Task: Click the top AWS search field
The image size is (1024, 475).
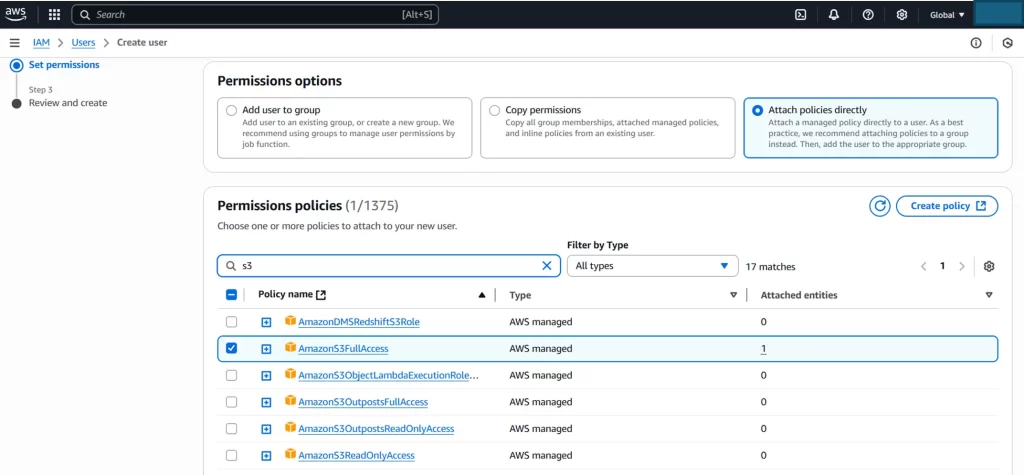Action: click(x=255, y=14)
